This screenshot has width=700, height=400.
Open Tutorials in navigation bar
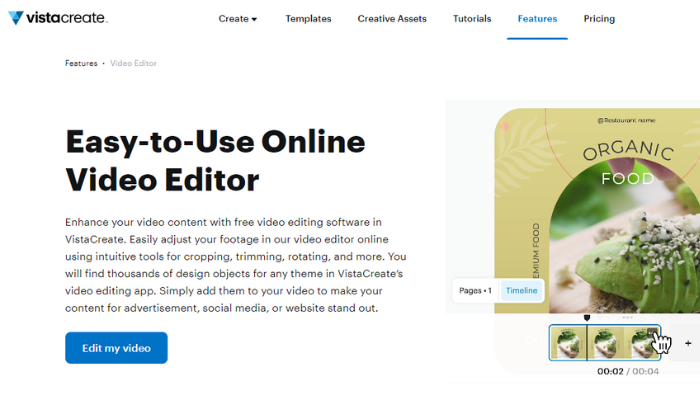click(472, 19)
